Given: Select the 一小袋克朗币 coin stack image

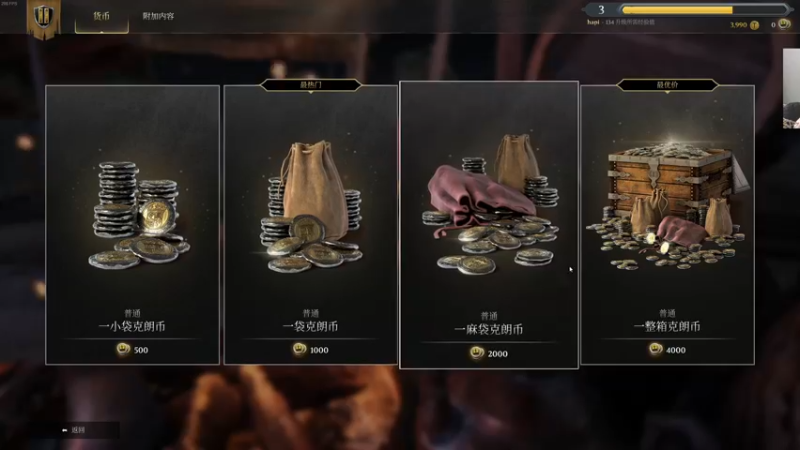Looking at the screenshot, I should (x=138, y=215).
